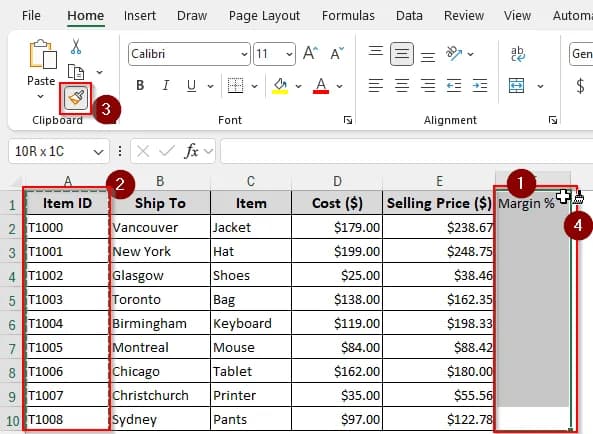Open Font settings dialog launcher

348,120
